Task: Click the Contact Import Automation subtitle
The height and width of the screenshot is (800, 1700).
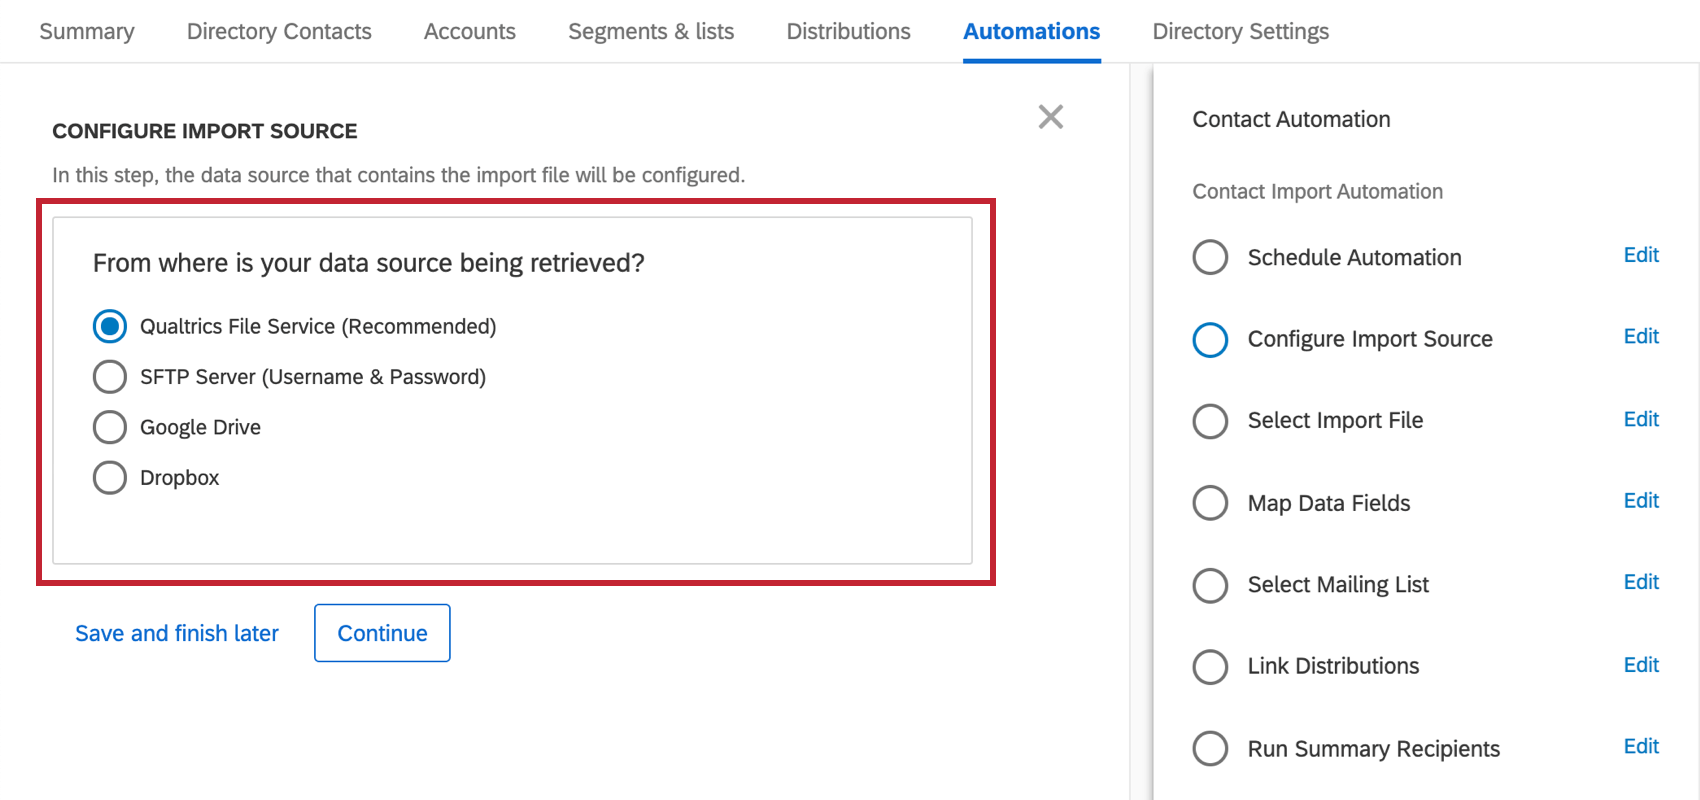Action: (1317, 191)
